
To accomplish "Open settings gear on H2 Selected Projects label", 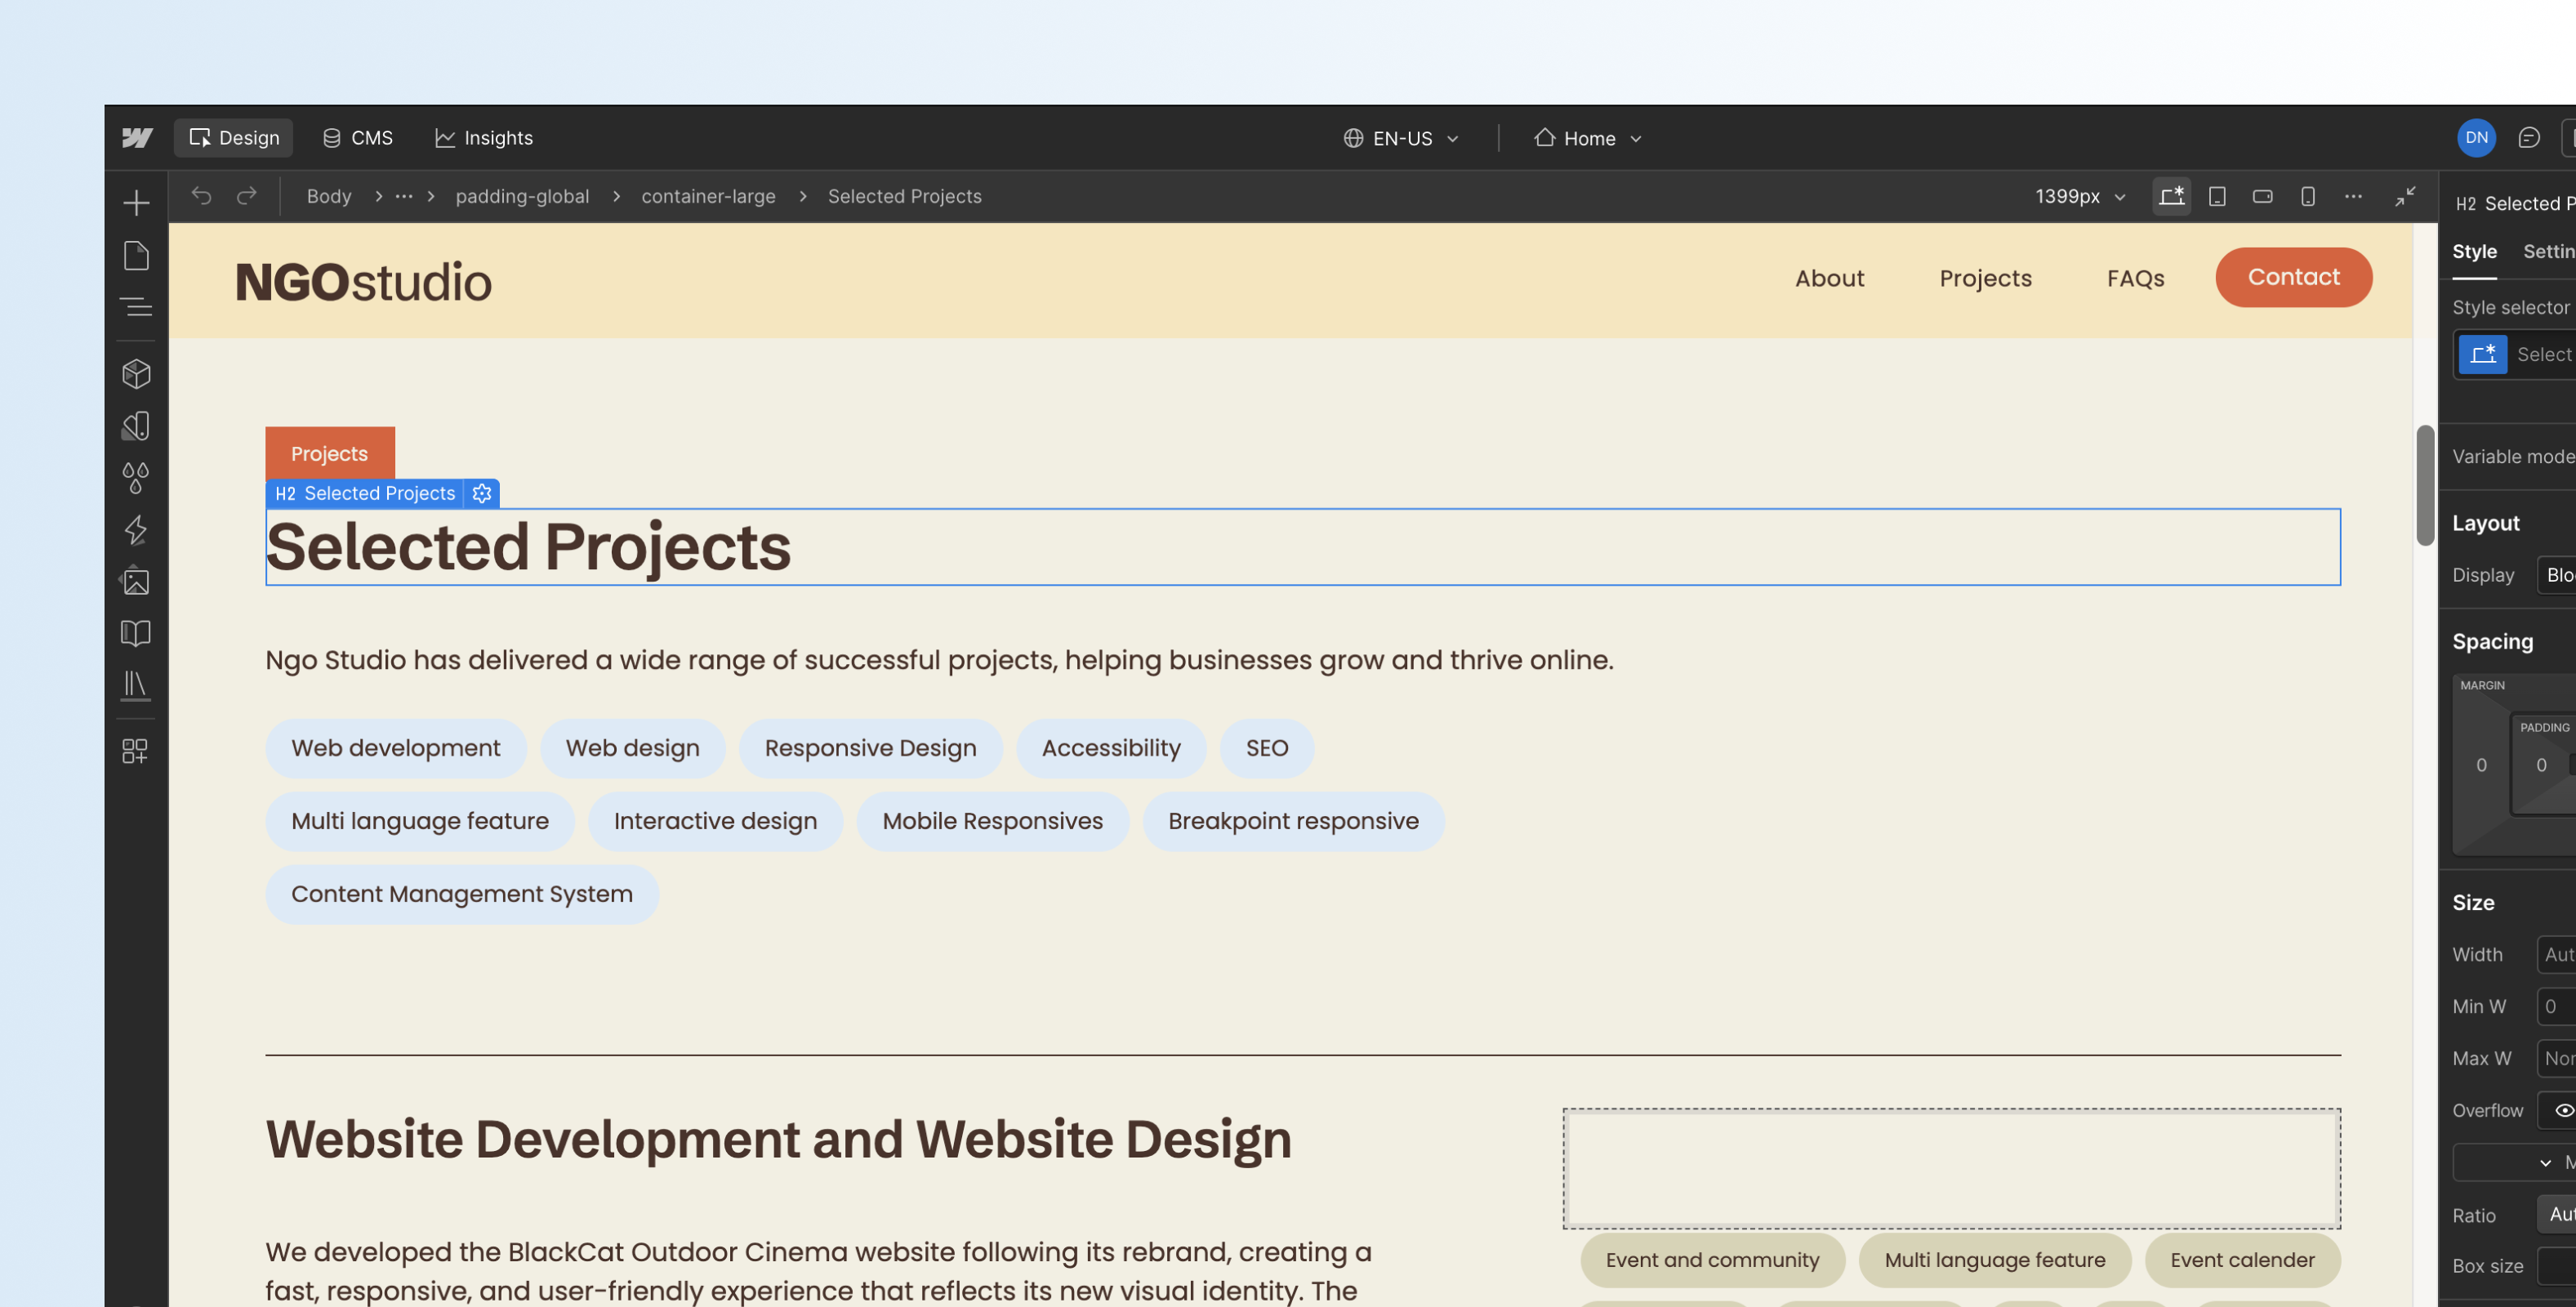I will coord(482,493).
